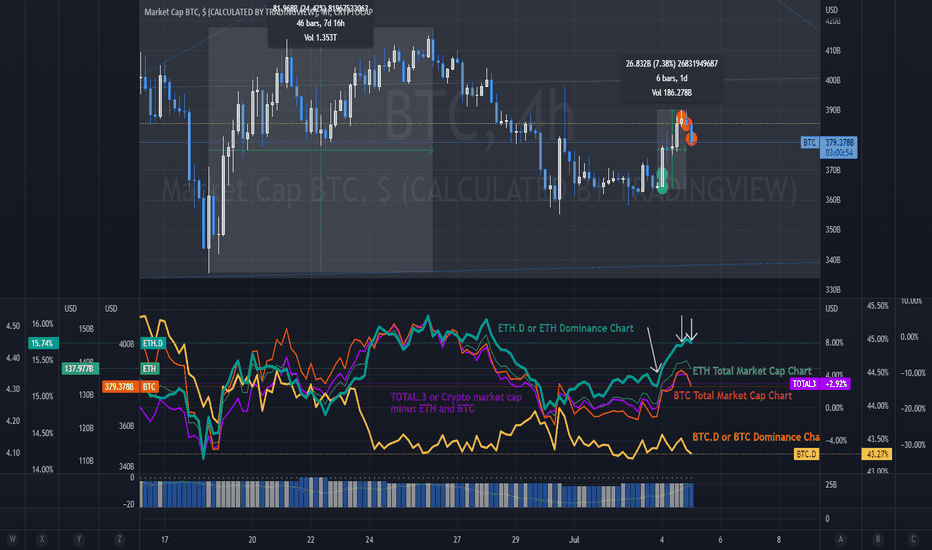The width and height of the screenshot is (932, 550).
Task: Click the 'Vol 1.353T' measurement text
Action: 320,37
